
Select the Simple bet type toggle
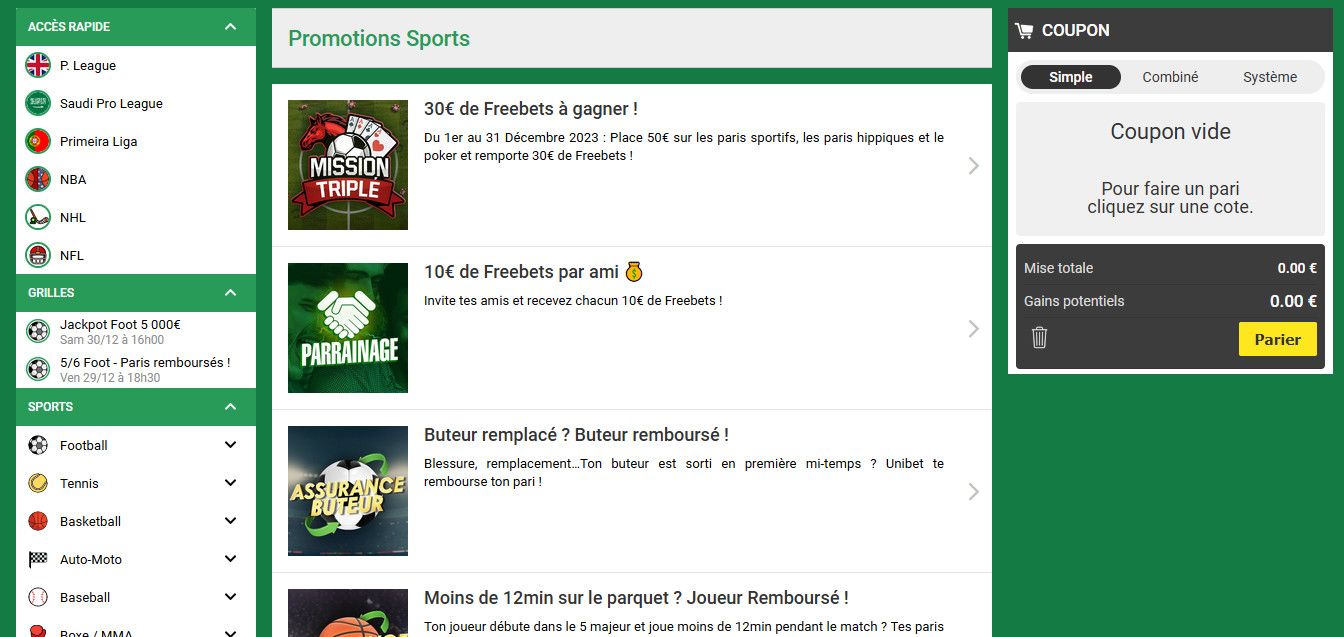pos(1071,77)
